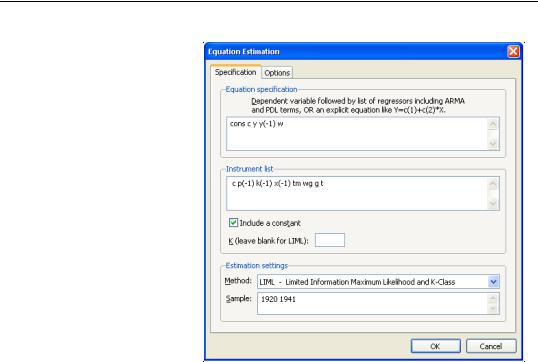
Task: Click the 'cons c y y(-1) w' equation text
Action: (257, 124)
